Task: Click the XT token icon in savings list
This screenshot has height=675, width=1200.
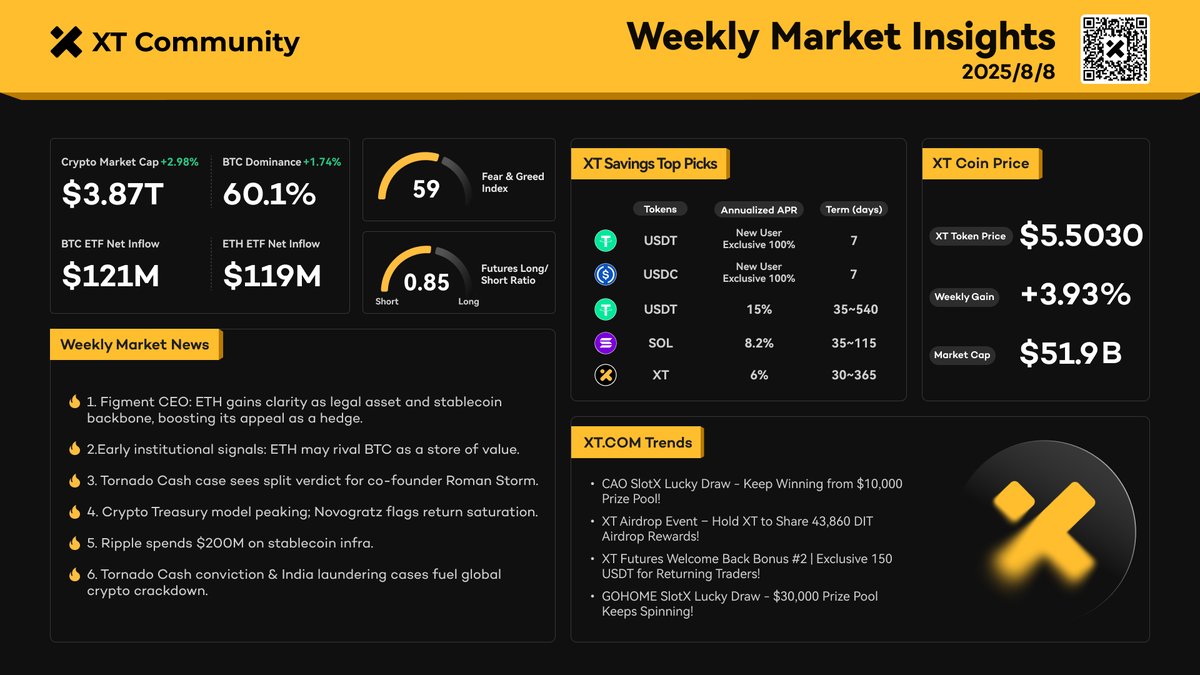Action: 605,375
